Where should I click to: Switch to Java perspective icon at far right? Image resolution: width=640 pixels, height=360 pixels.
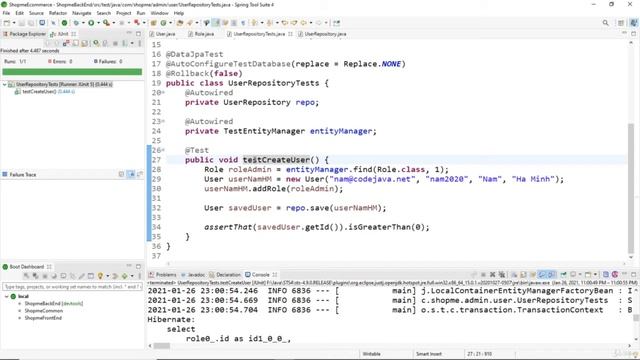click(x=634, y=23)
